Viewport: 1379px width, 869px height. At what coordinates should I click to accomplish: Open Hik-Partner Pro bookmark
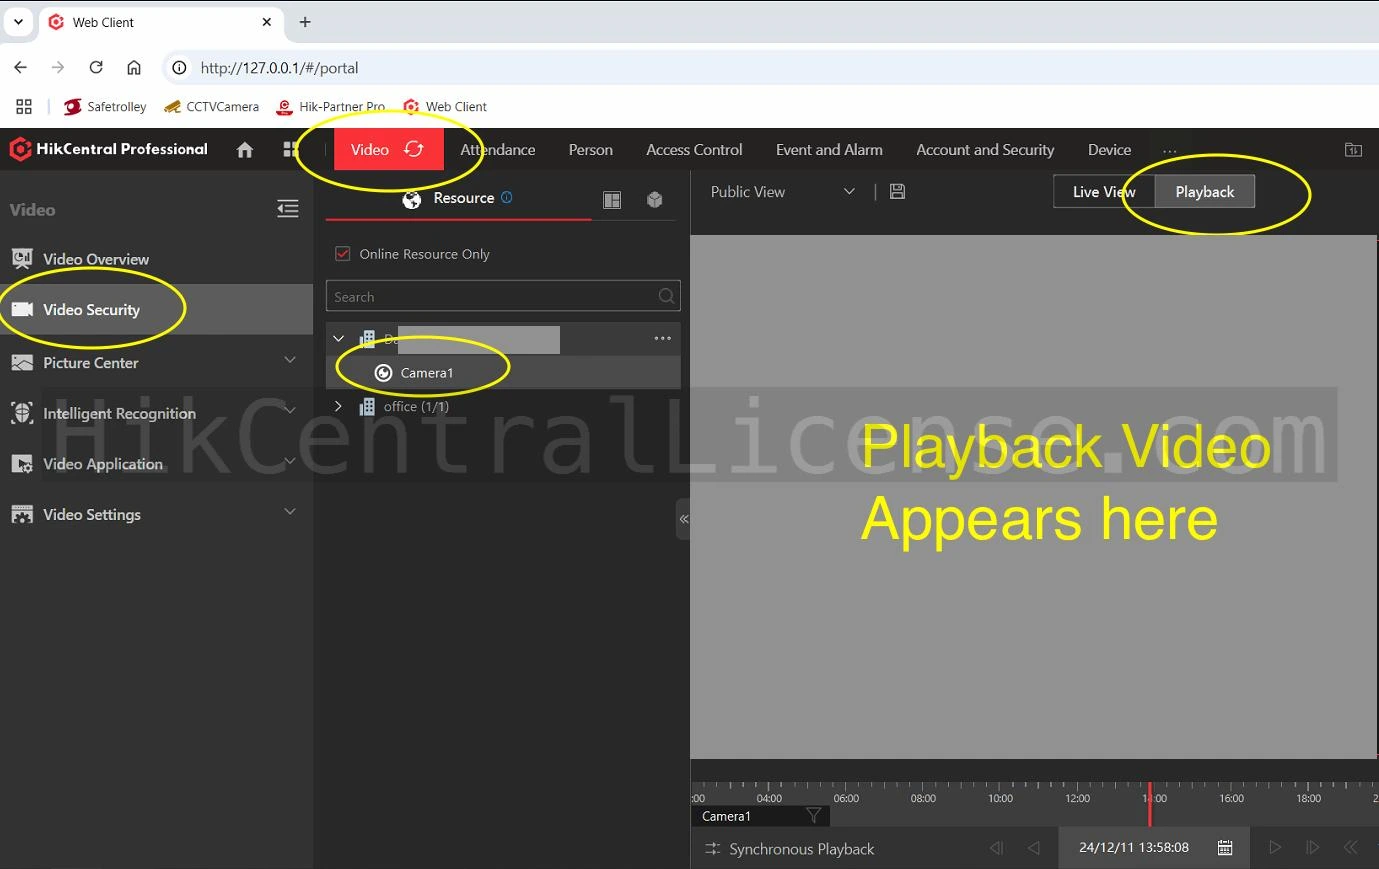click(331, 107)
